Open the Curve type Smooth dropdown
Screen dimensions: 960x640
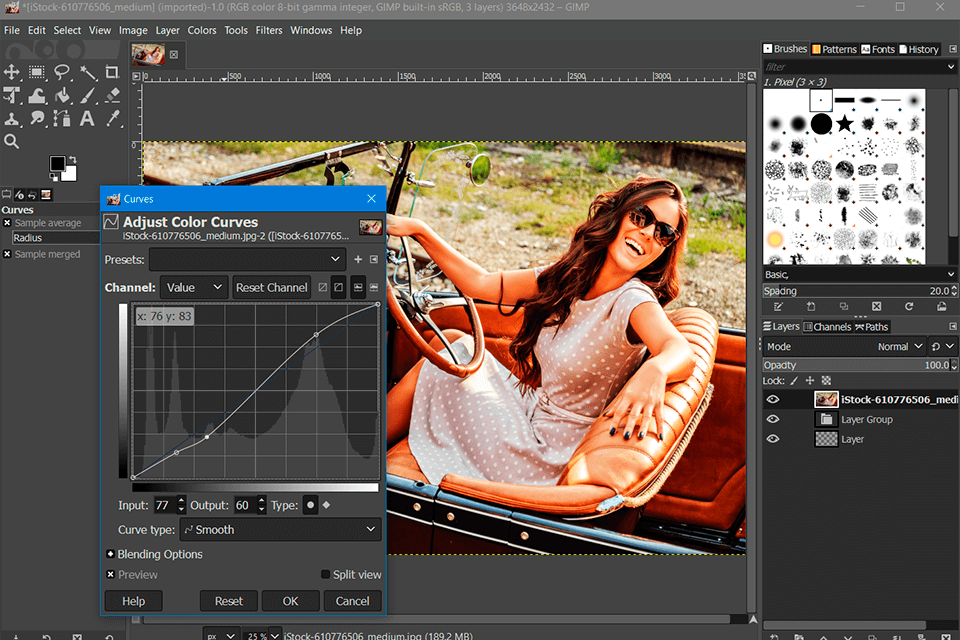(x=279, y=529)
